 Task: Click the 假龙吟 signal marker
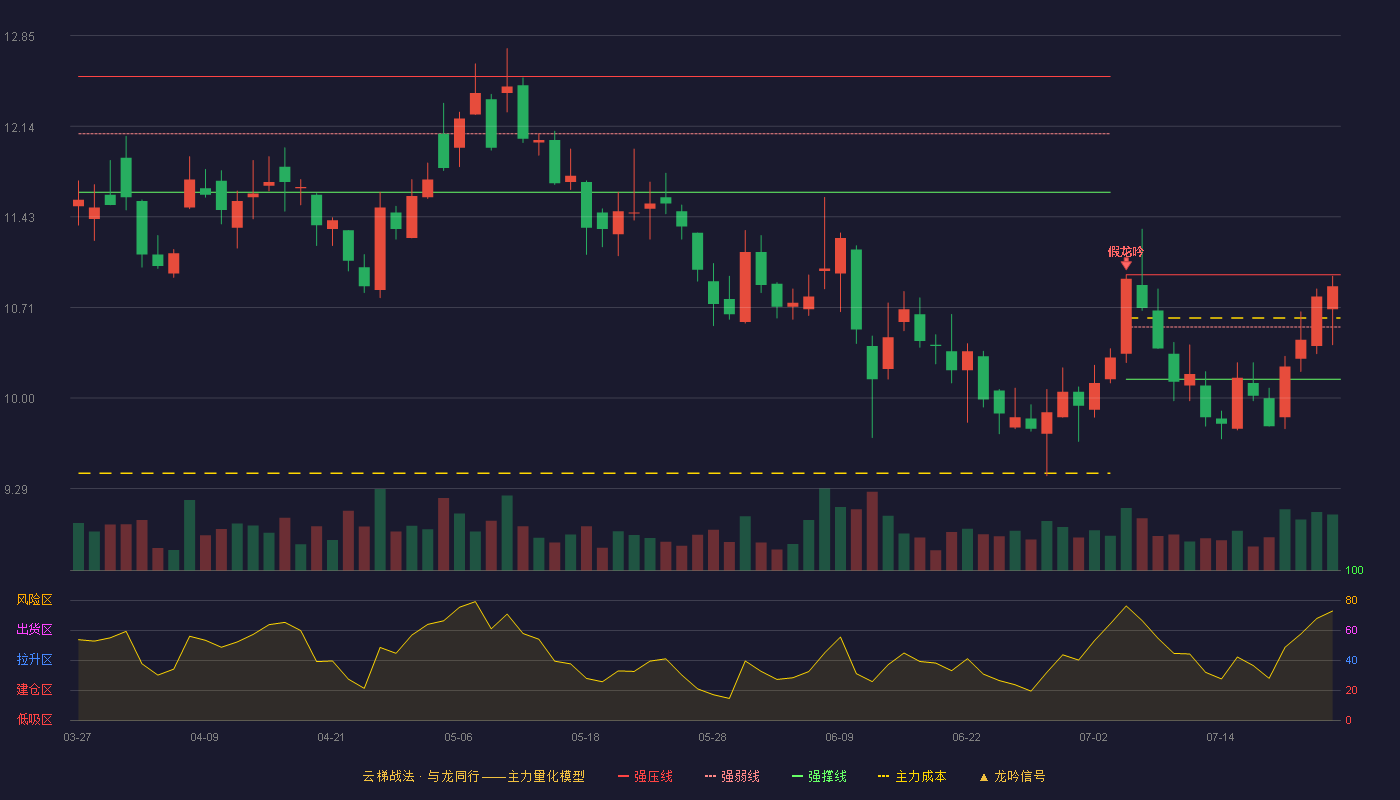[1126, 256]
